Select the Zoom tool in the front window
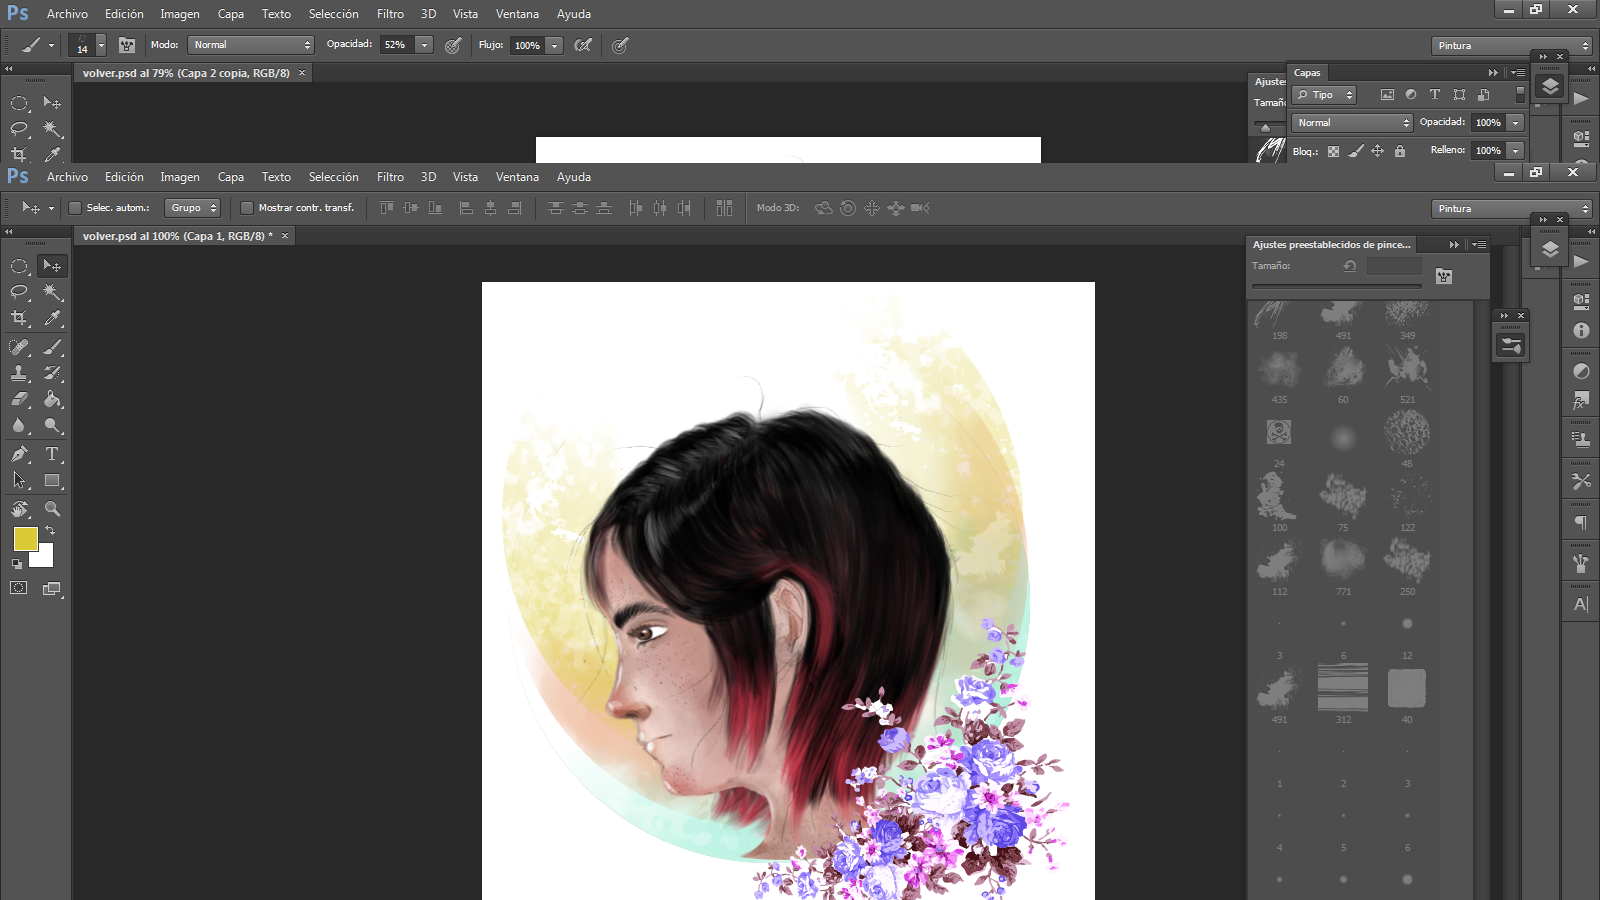This screenshot has height=900, width=1600. 52,509
